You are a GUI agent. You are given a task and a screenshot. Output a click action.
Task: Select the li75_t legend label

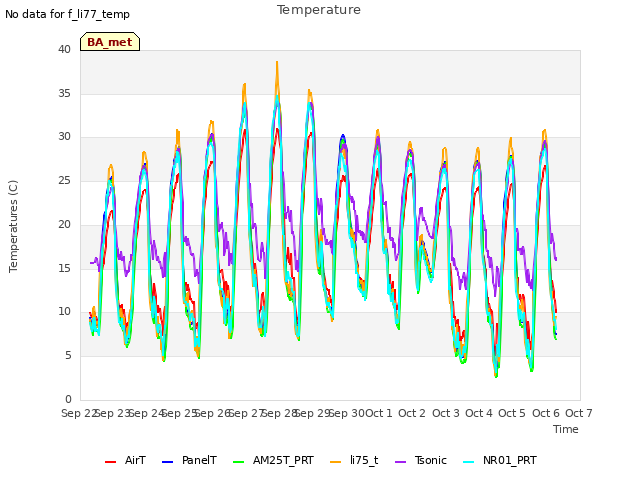[364, 460]
